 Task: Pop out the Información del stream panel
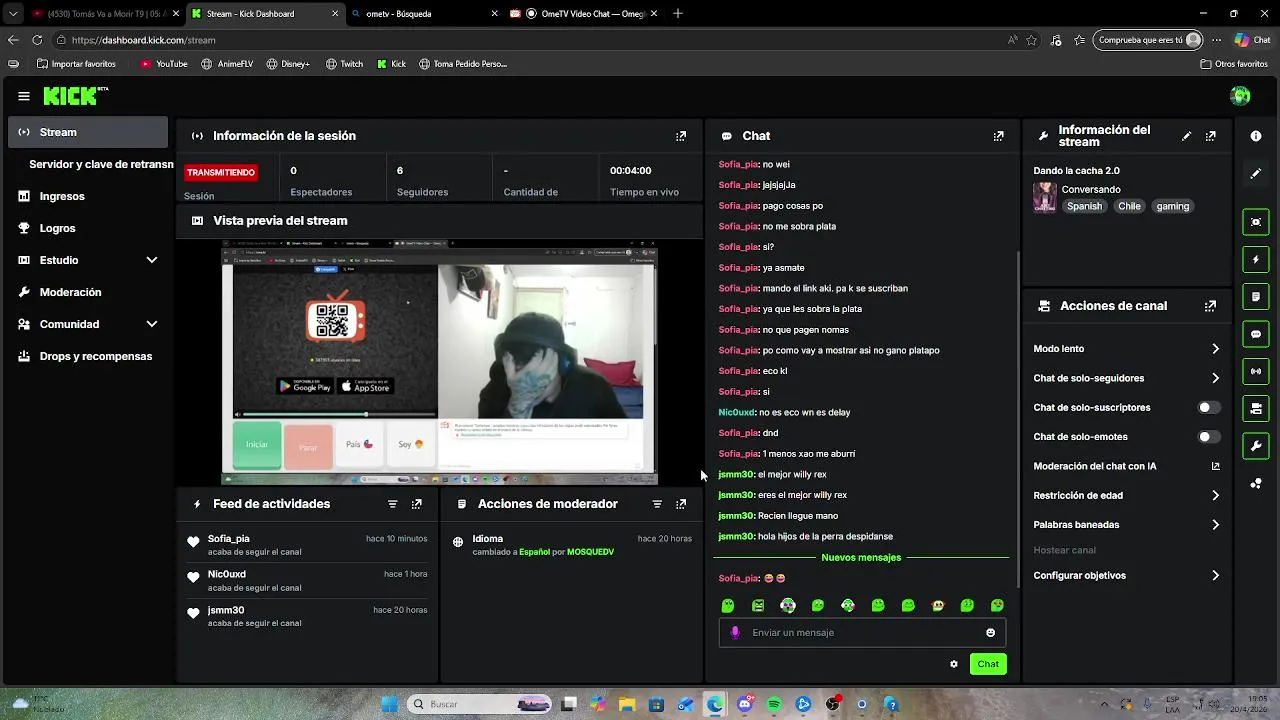(x=1210, y=136)
